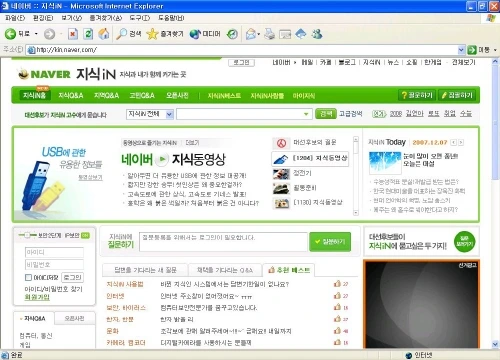500x360 pixels.
Task: Switch to 채택을 기다리는 Q&A tab
Action: click(225, 270)
